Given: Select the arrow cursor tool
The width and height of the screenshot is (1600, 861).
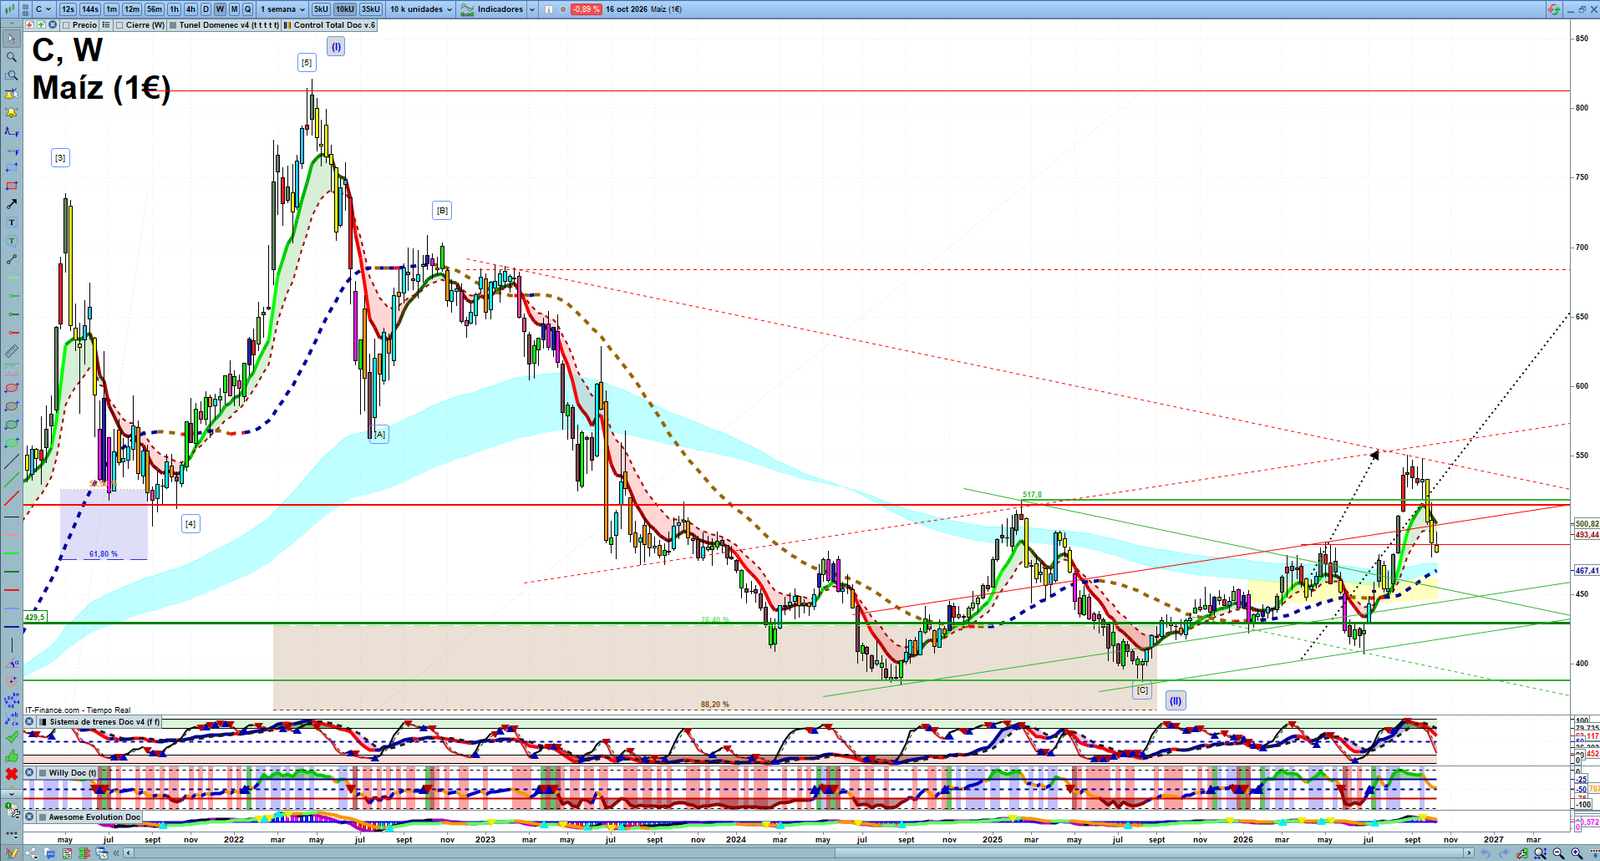Looking at the screenshot, I should 11,39.
